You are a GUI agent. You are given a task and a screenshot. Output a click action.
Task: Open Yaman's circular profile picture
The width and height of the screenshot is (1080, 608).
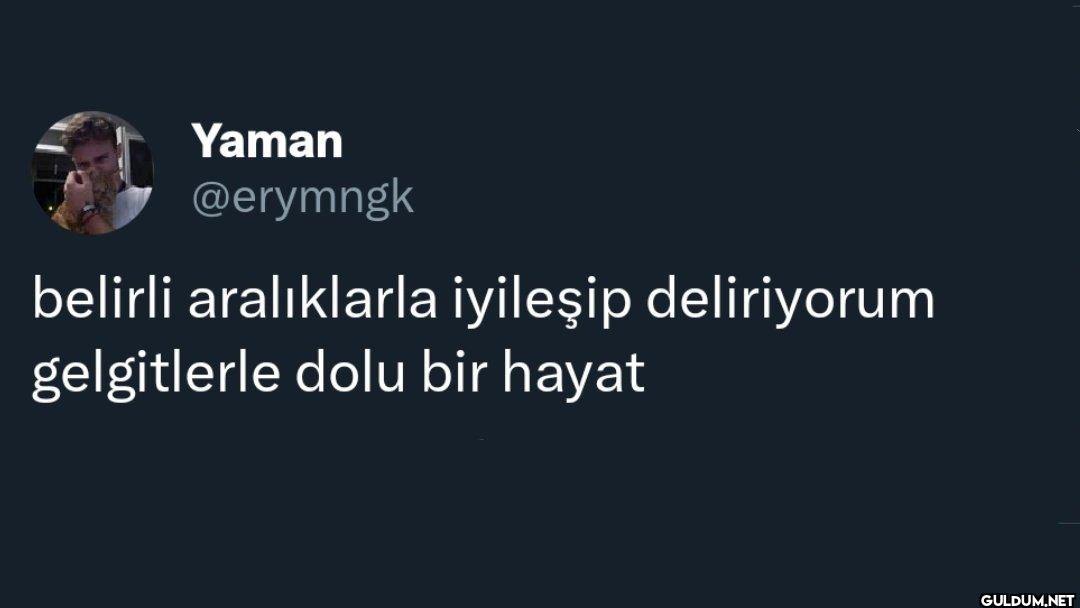(x=92, y=173)
